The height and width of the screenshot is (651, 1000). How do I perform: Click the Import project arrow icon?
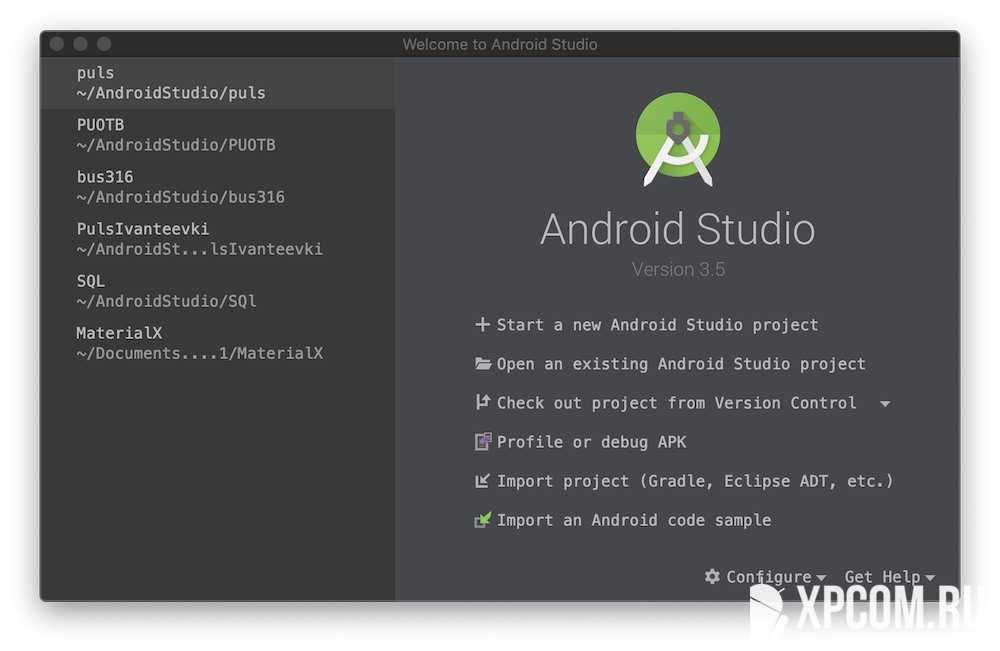[483, 481]
